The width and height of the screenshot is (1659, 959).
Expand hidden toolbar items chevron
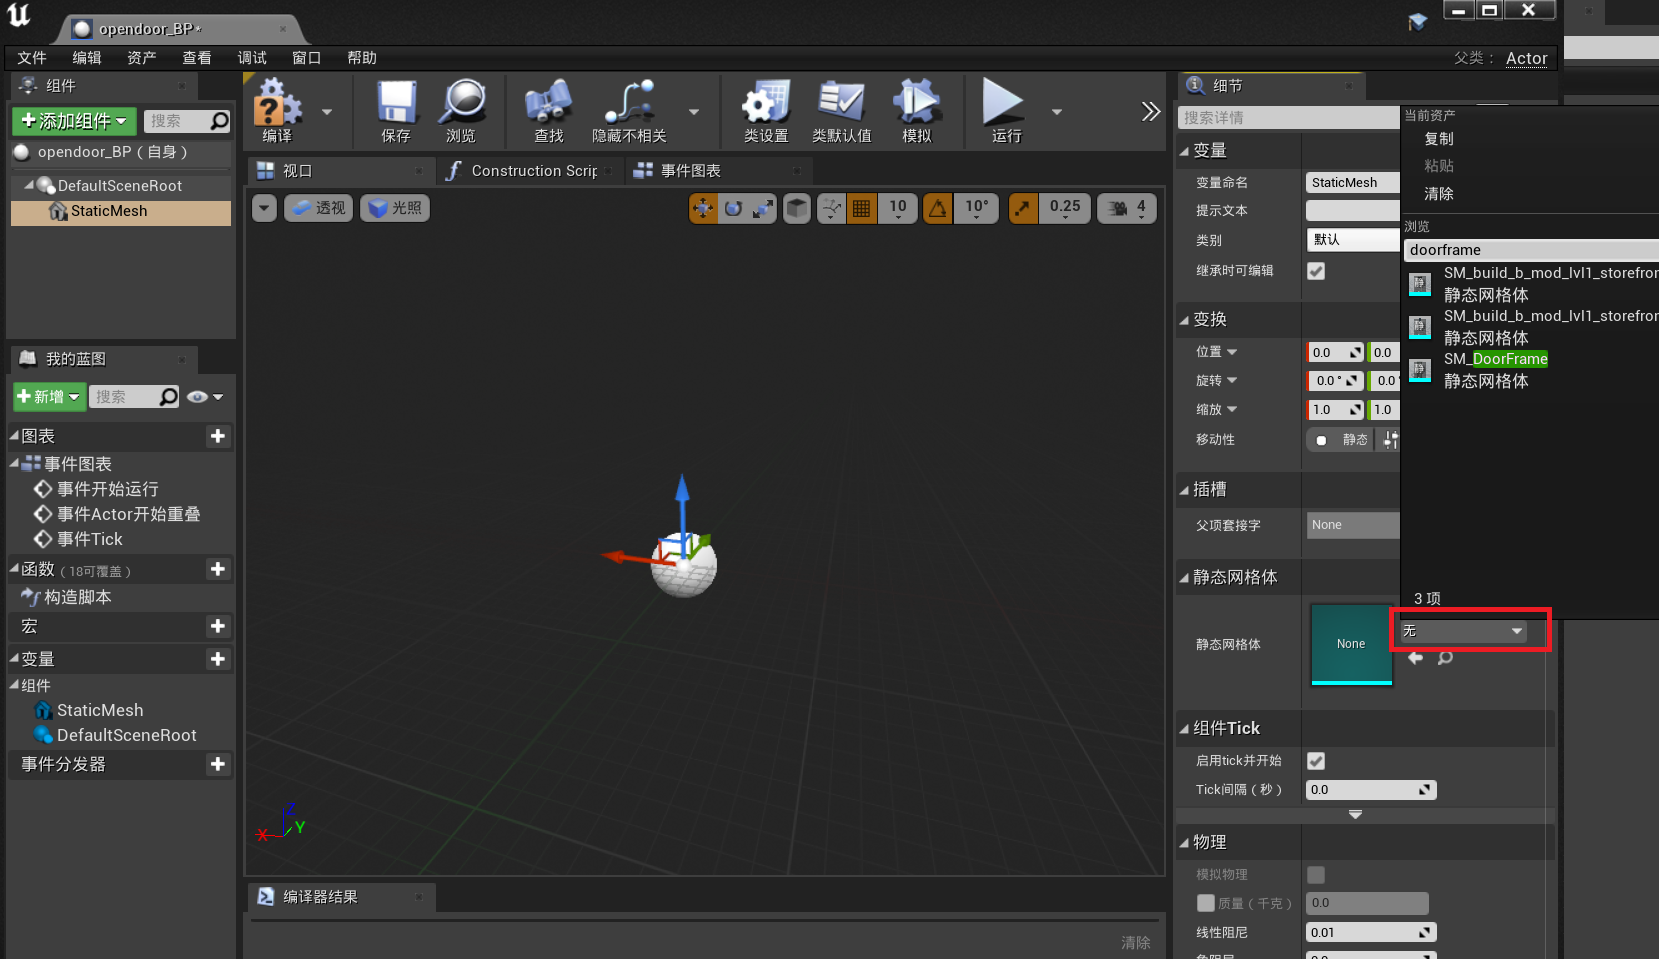click(x=1151, y=111)
